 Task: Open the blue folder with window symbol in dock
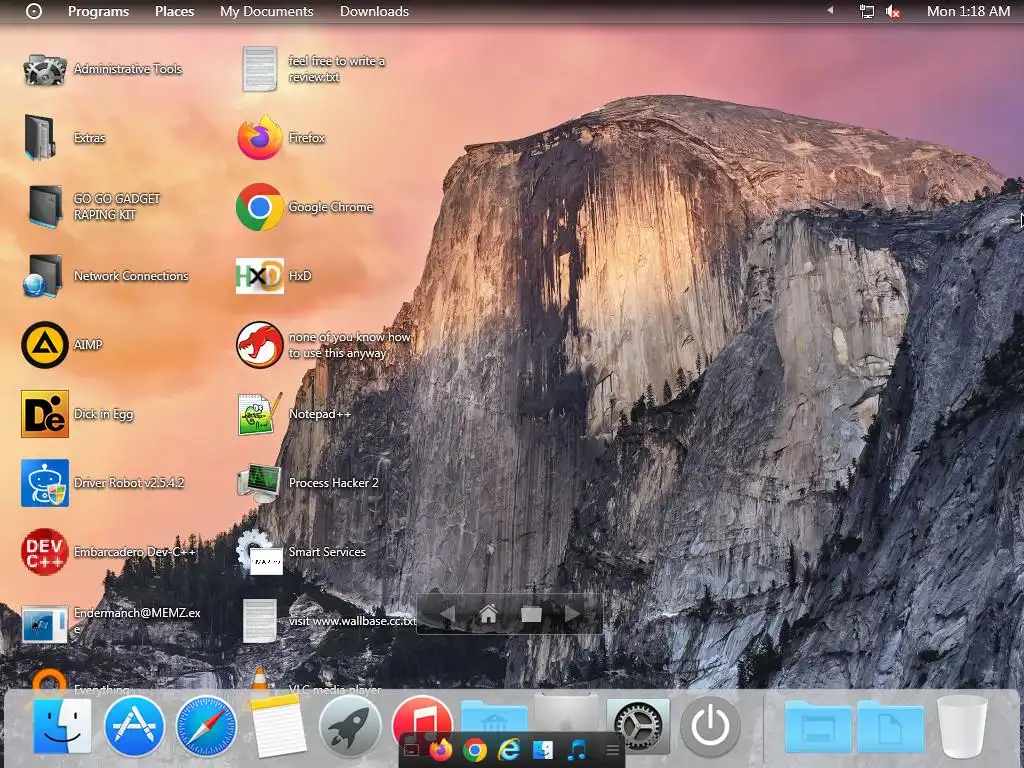click(x=818, y=726)
